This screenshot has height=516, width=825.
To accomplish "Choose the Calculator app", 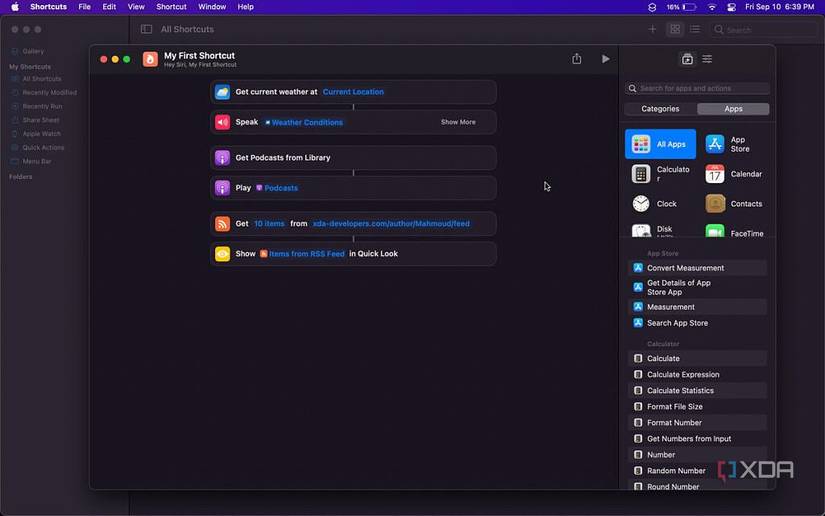I will [660, 174].
